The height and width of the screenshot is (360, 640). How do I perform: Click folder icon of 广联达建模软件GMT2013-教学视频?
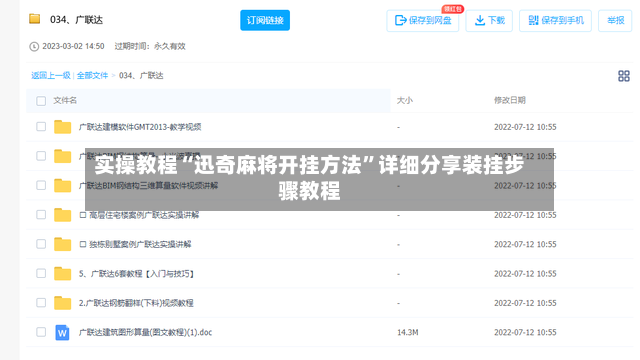pyautogui.click(x=62, y=127)
